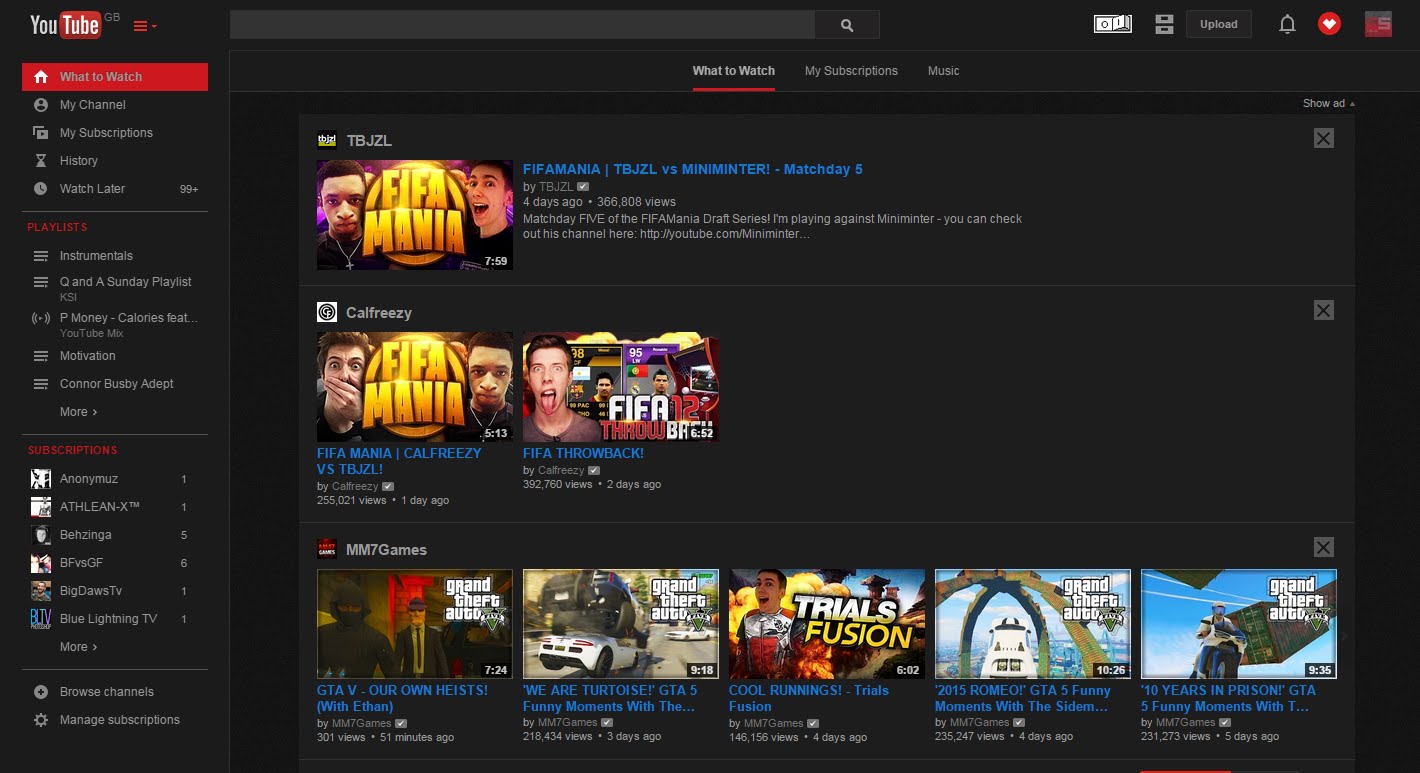Click Browse channels plus icon
Viewport: 1420px width, 773px height.
tap(41, 692)
